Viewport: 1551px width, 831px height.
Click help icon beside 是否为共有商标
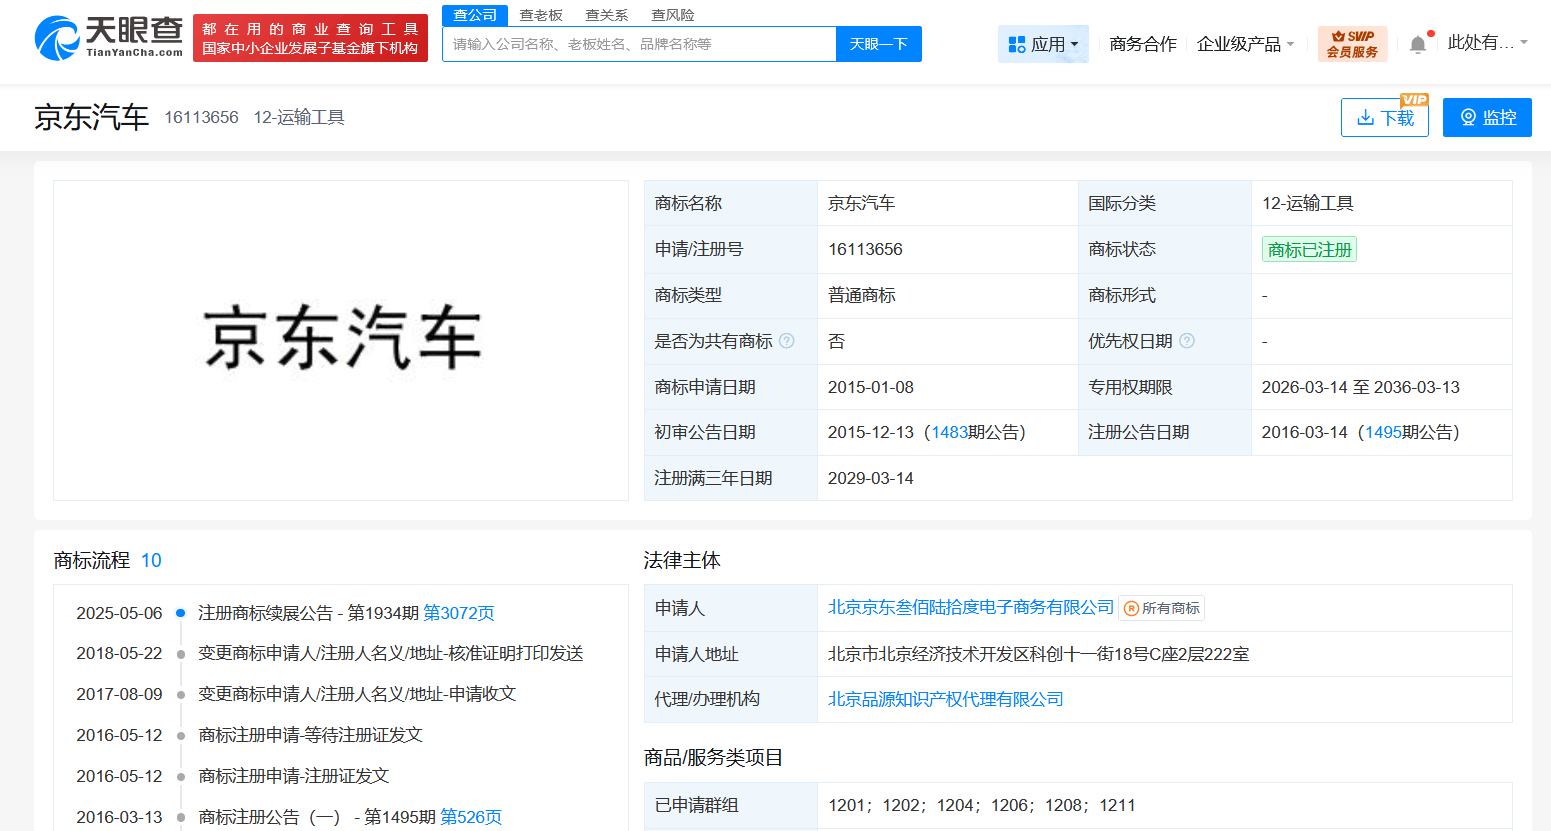tap(787, 341)
